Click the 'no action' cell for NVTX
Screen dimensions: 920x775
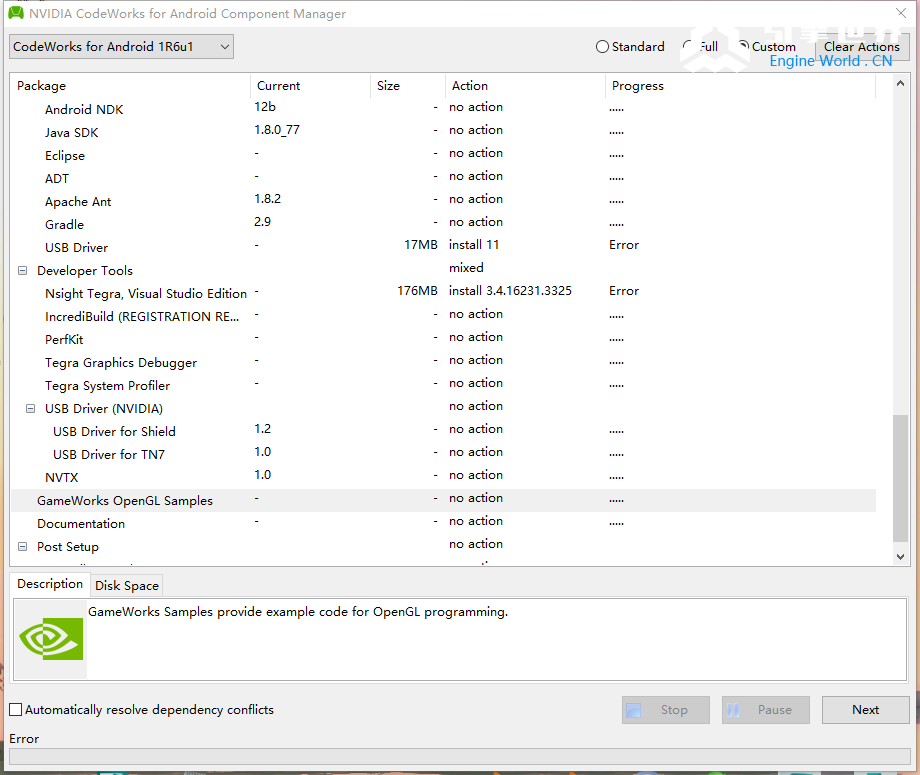pos(476,475)
